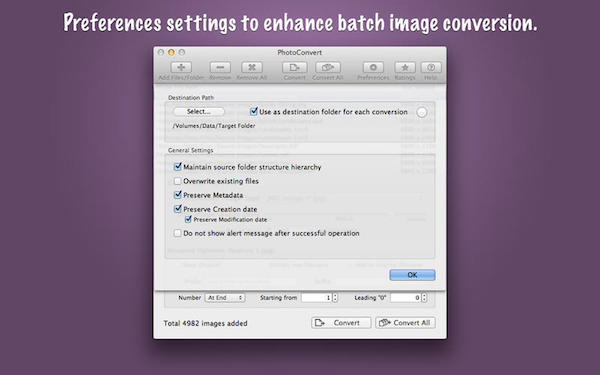
Task: Click the Leading "0" stepper arrows
Action: click(424, 298)
